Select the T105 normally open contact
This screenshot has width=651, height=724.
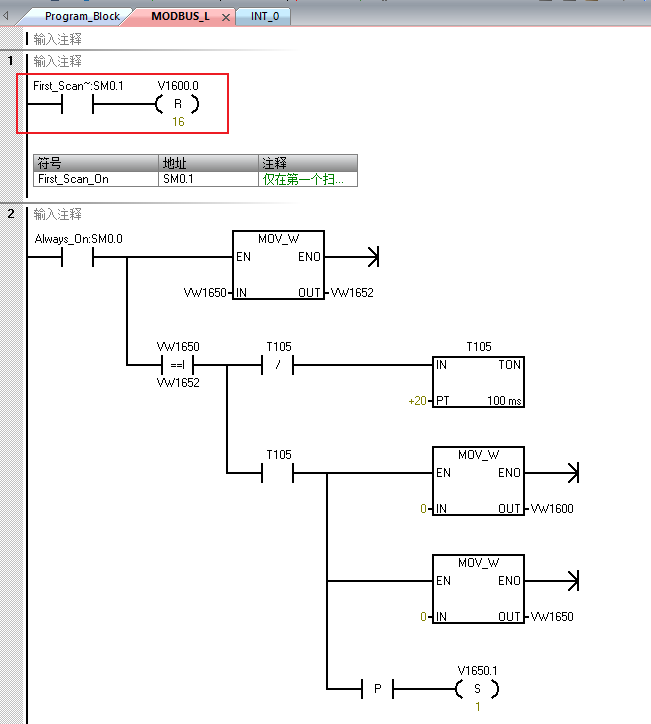[278, 472]
